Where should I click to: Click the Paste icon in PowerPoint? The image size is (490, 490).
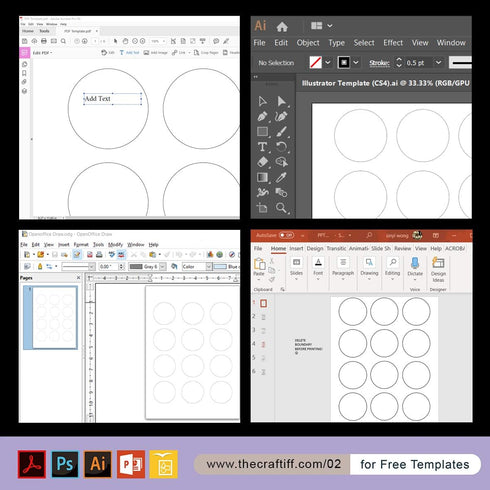(259, 267)
